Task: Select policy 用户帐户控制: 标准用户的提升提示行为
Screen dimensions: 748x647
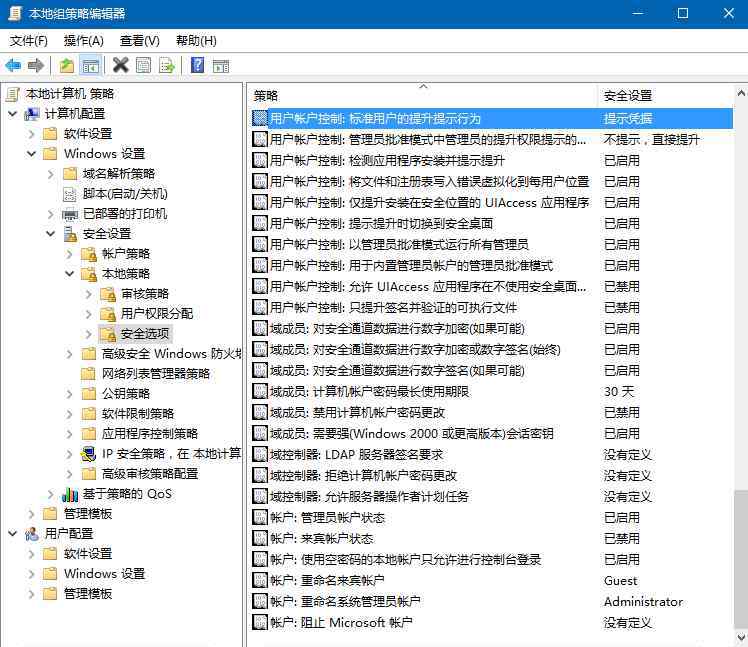Action: [x=492, y=118]
